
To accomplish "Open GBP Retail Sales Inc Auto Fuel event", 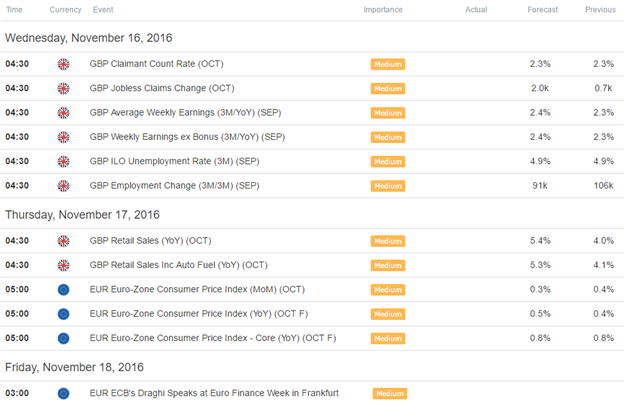I will 179,265.
